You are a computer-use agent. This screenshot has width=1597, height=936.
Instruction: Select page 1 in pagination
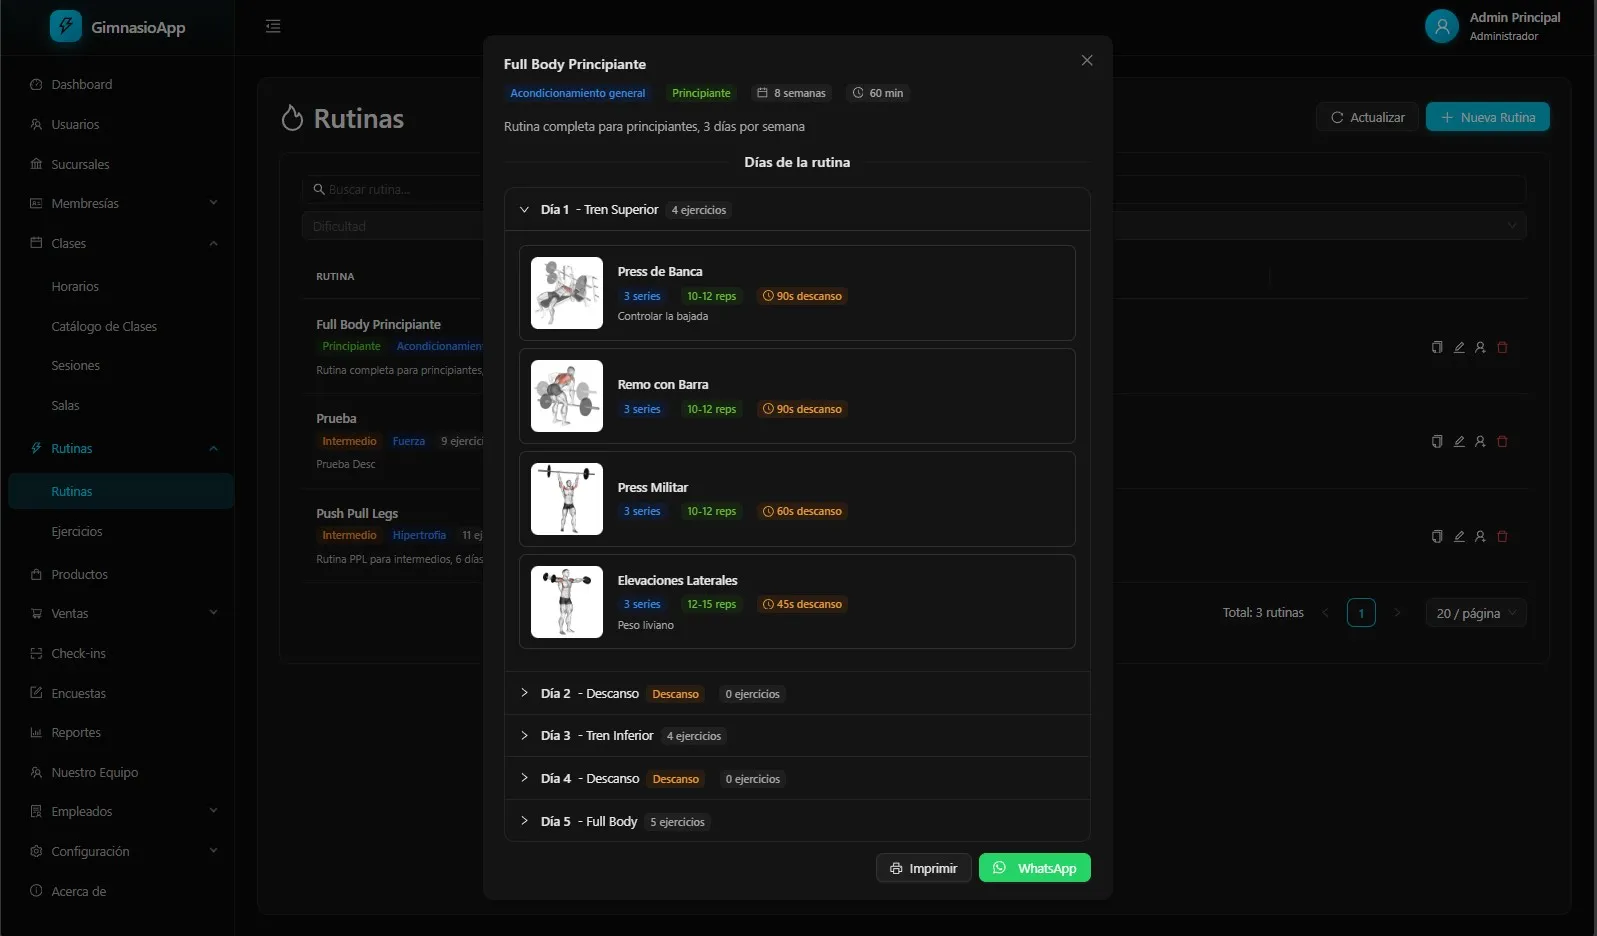(1361, 613)
